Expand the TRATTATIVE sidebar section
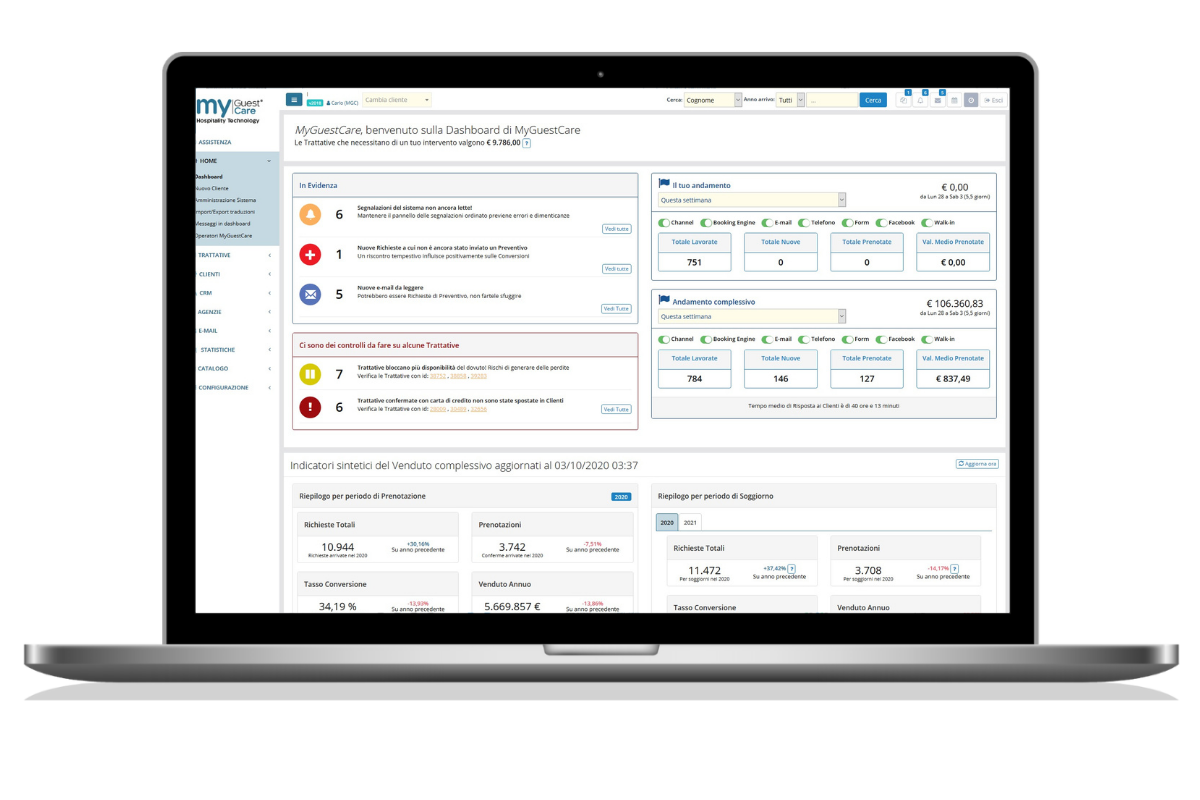This screenshot has height=800, width=1200. coord(215,254)
